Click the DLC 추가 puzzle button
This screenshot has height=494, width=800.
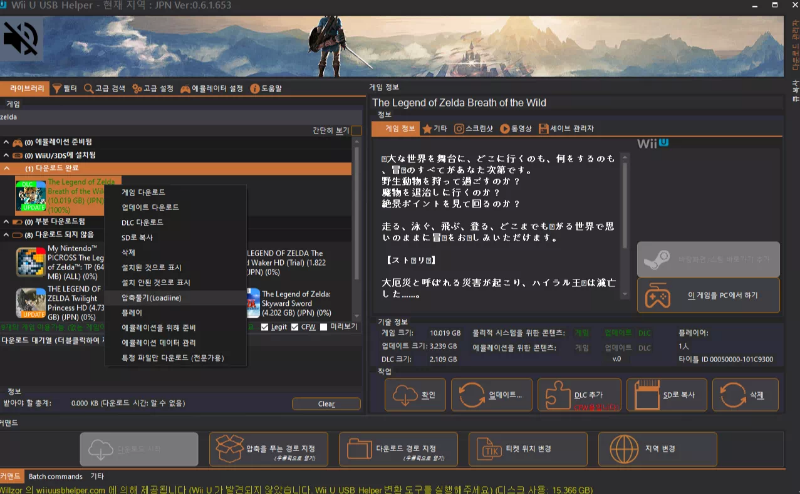coord(580,395)
